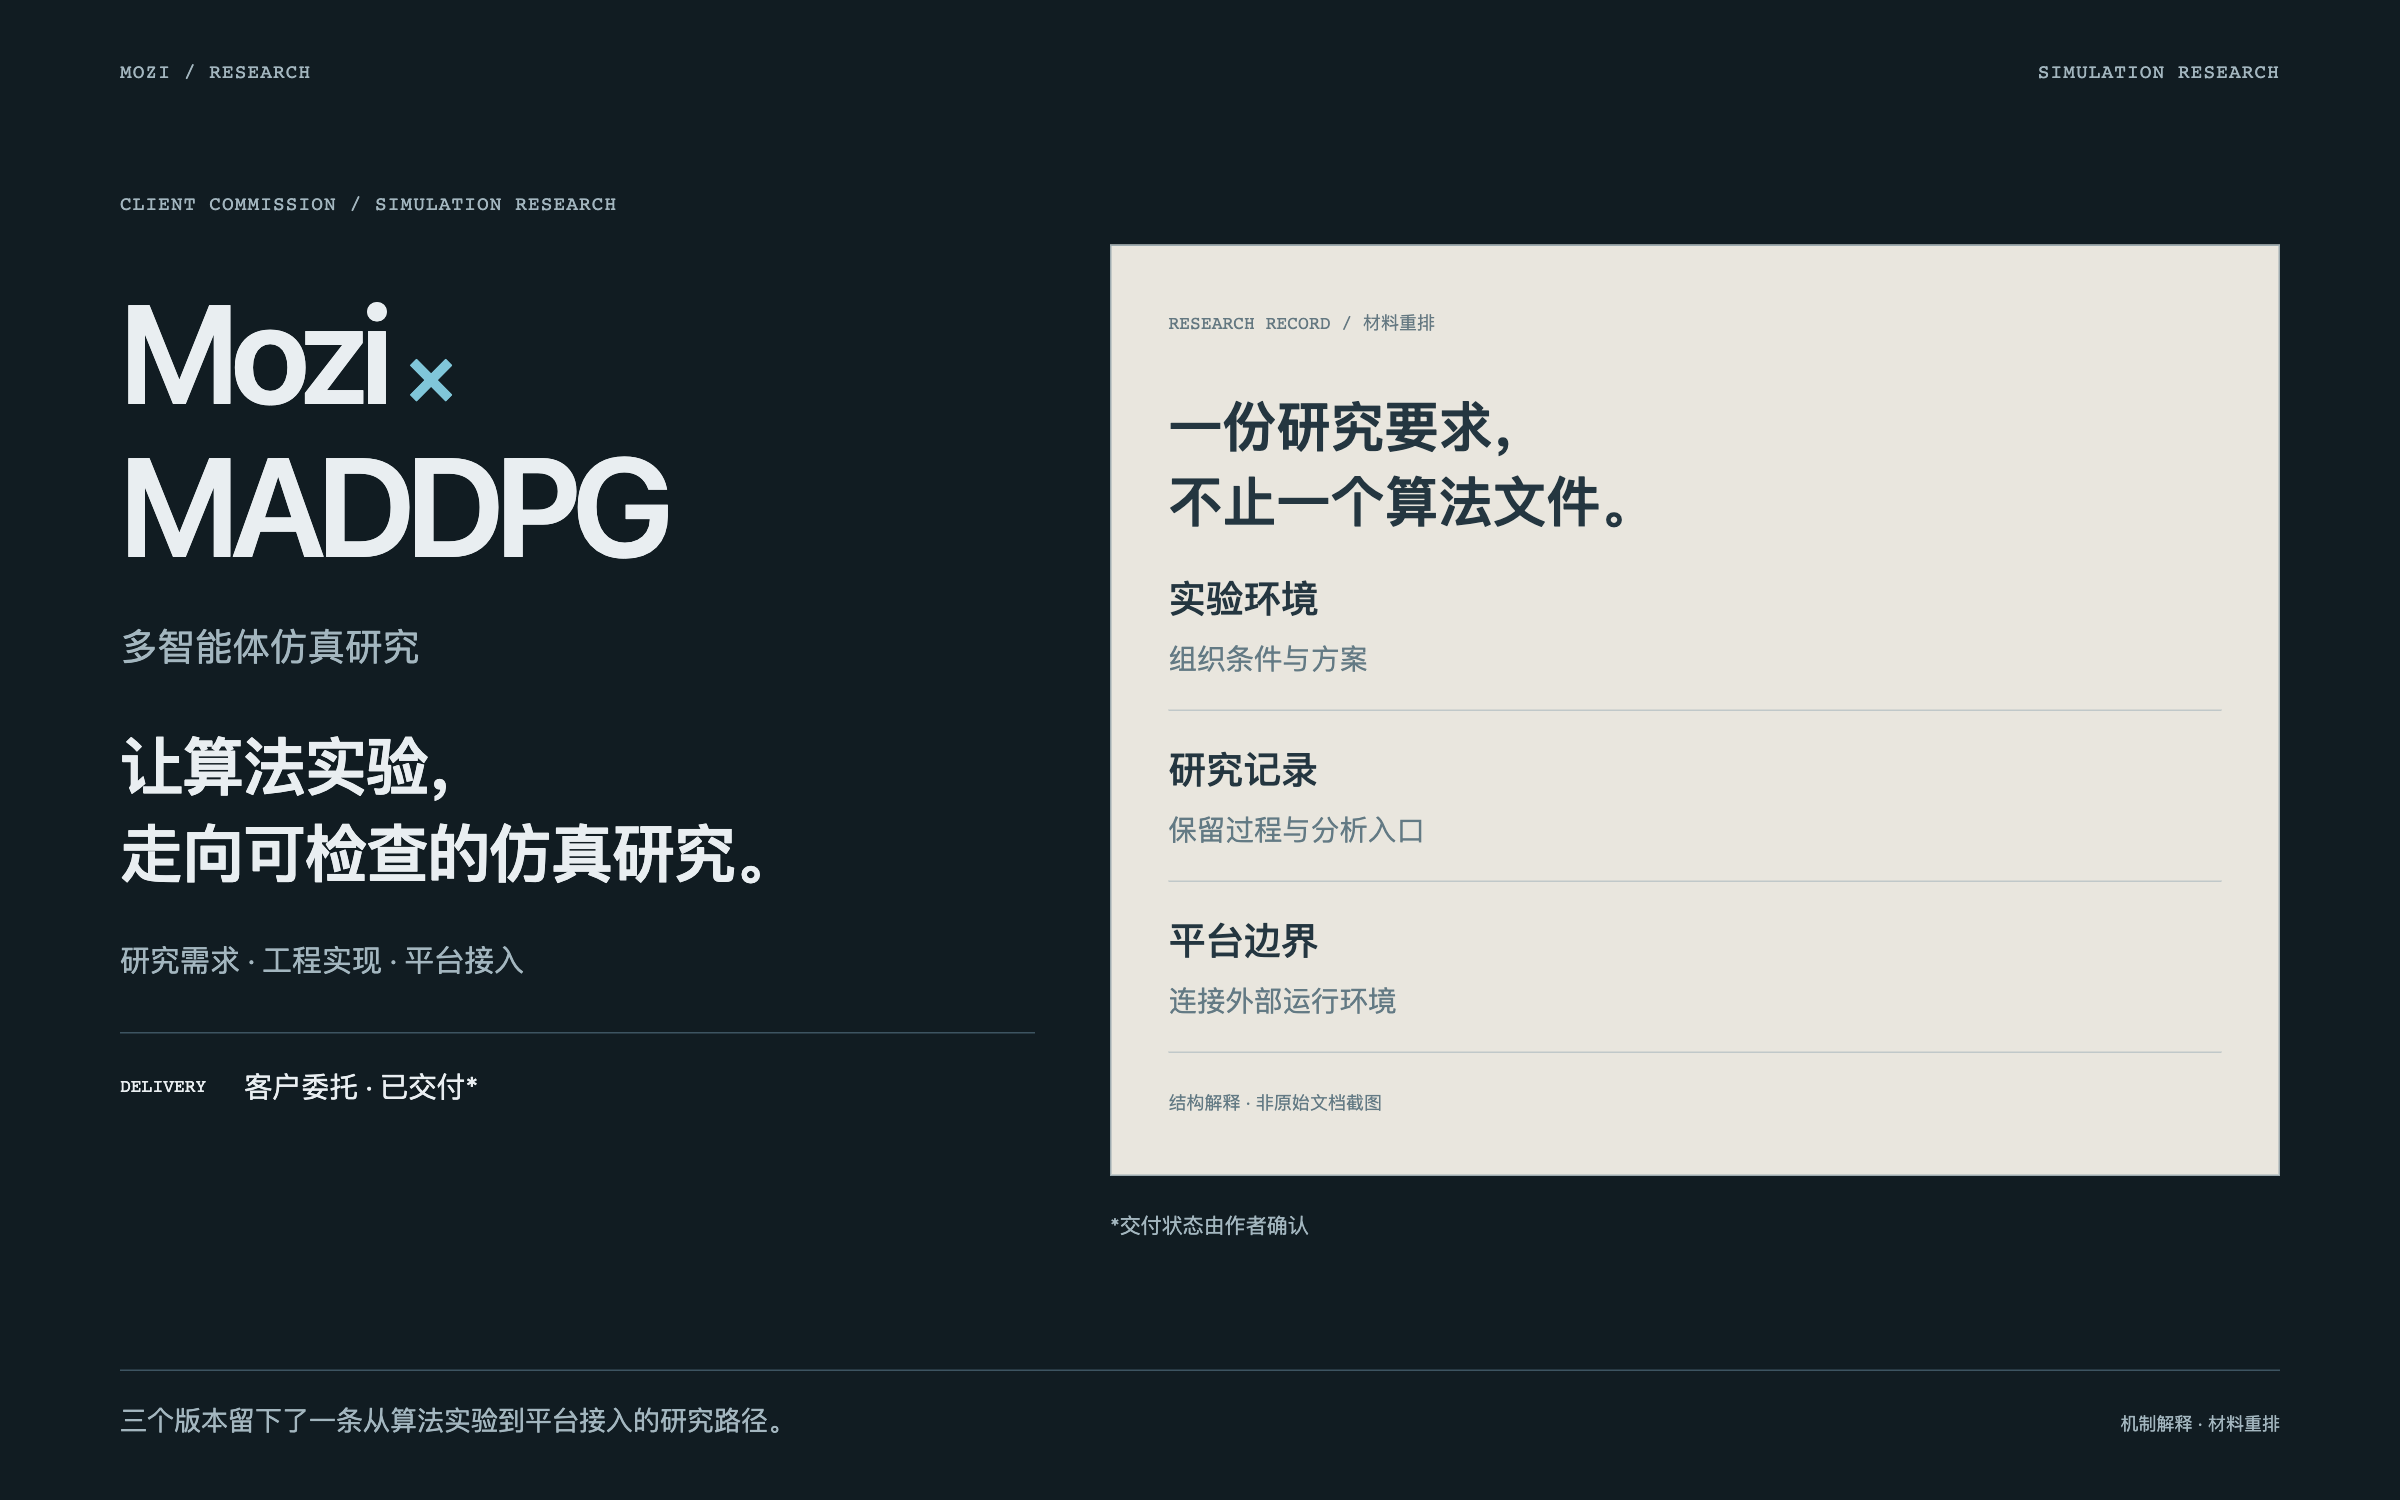Click description 连接外部运行环境
Viewport: 2400px width, 1500px height.
(x=1282, y=1001)
